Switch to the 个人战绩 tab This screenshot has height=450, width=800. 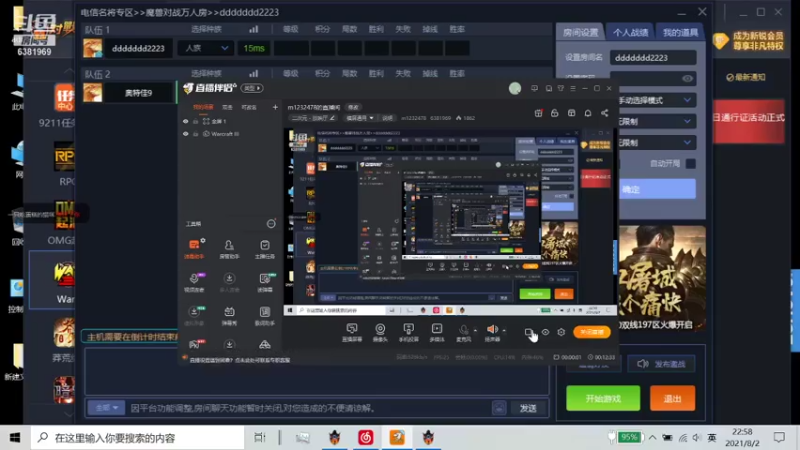click(630, 32)
